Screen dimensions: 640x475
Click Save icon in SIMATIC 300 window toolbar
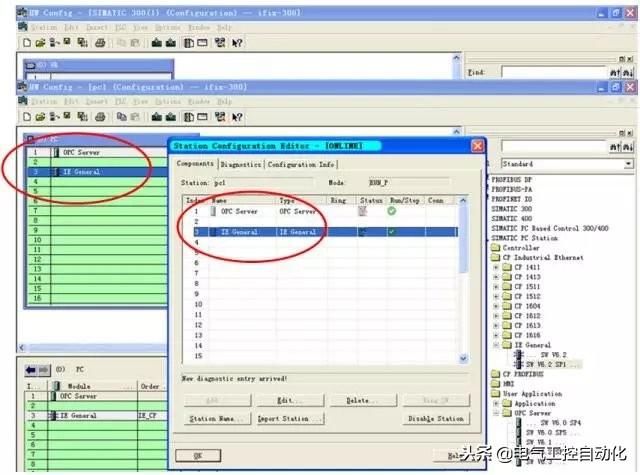point(67,42)
